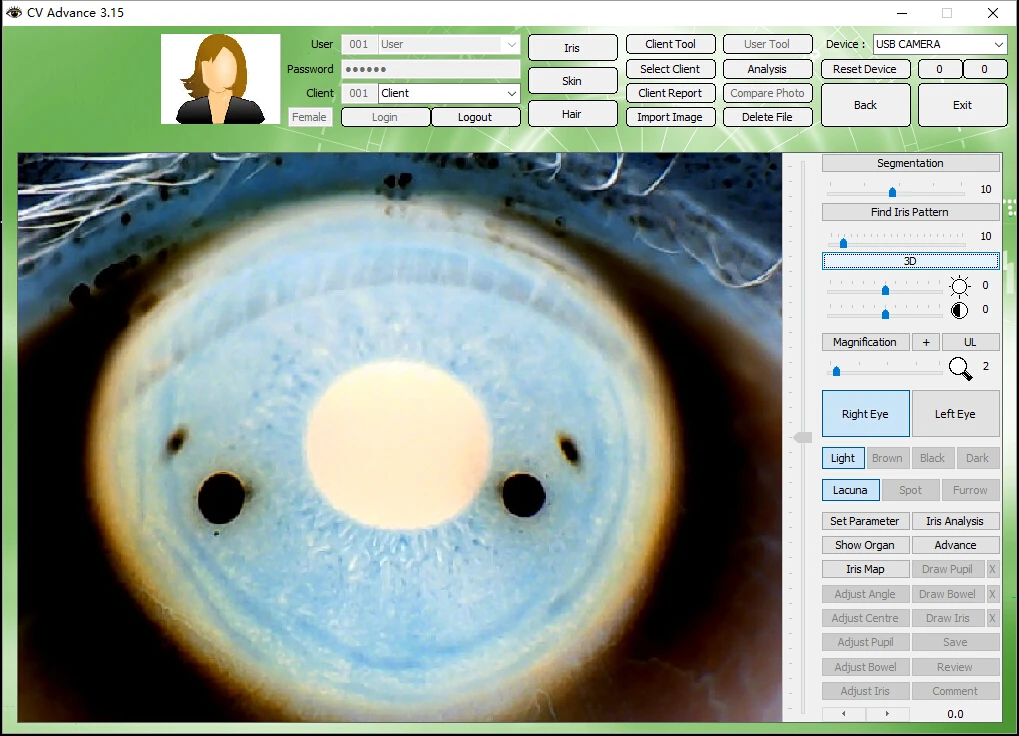
Task: Switch to the Skin analysis mode
Action: [x=572, y=80]
